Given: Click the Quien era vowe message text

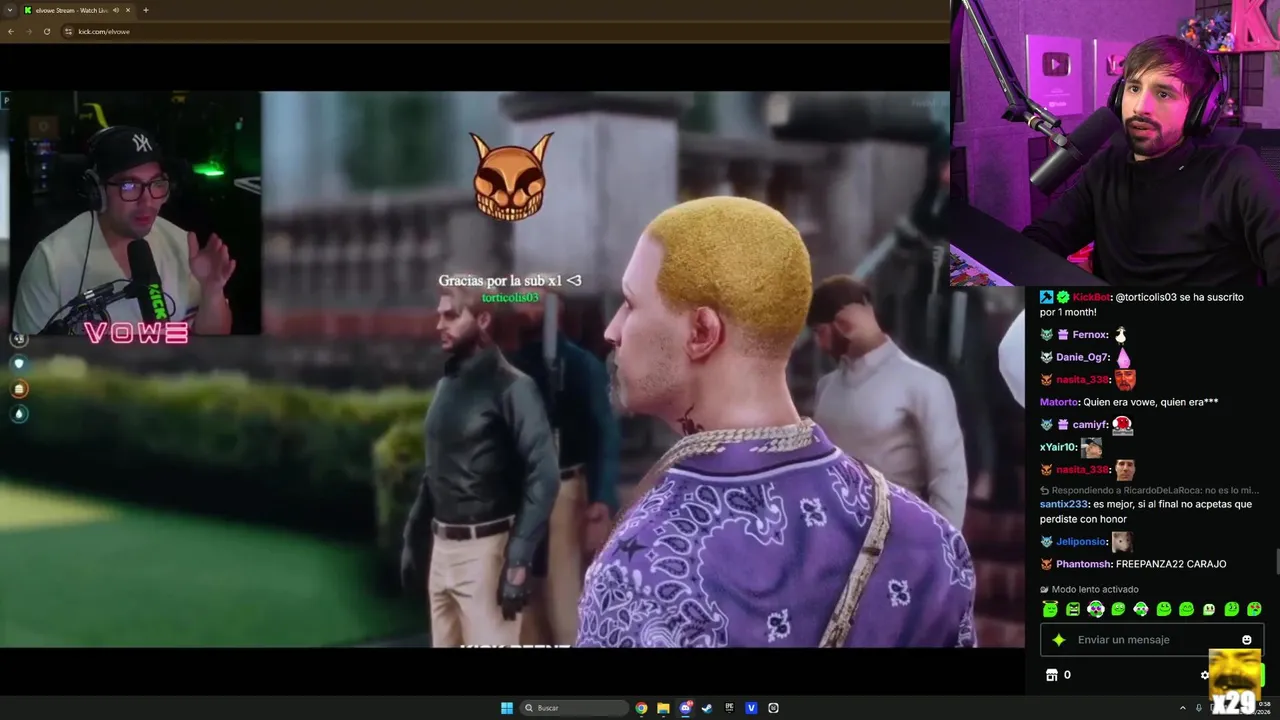Looking at the screenshot, I should [1151, 402].
